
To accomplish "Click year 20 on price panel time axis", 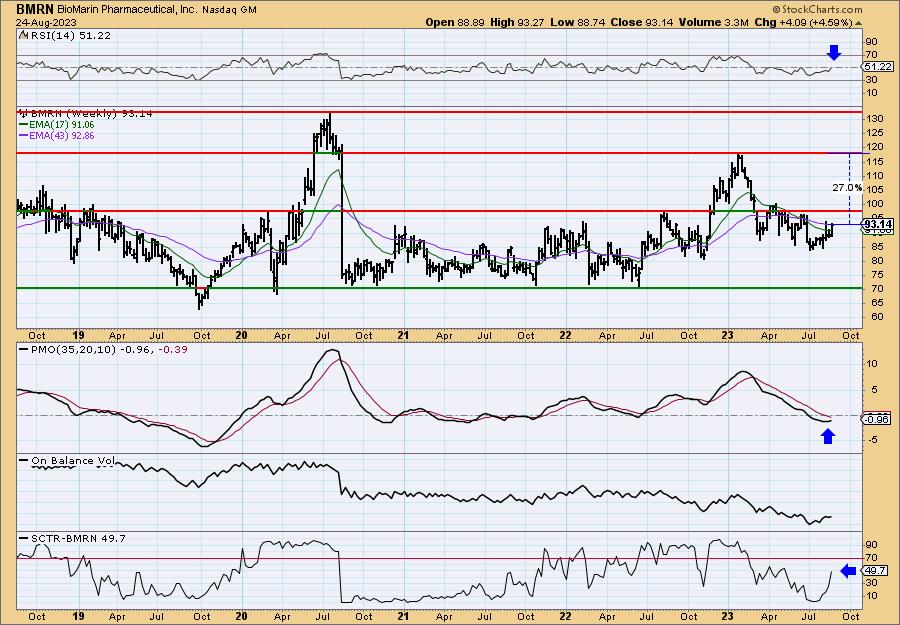I will pyautogui.click(x=241, y=335).
